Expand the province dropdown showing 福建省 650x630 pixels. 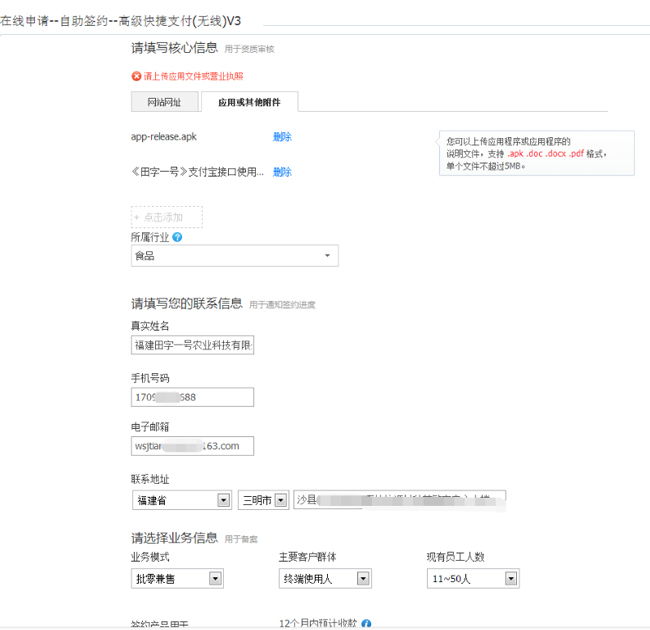[x=181, y=500]
